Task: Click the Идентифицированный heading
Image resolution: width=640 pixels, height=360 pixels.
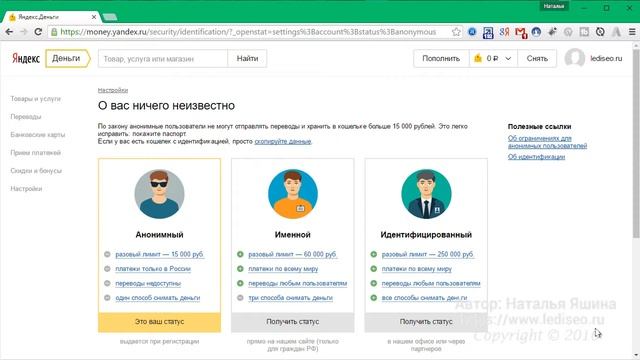Action: (426, 235)
